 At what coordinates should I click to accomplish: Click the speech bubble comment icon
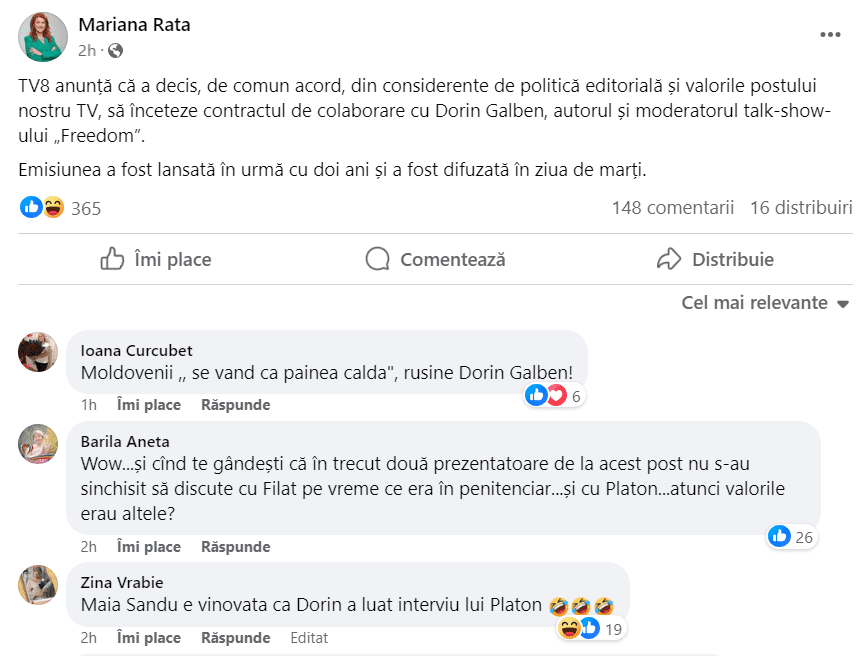(377, 259)
